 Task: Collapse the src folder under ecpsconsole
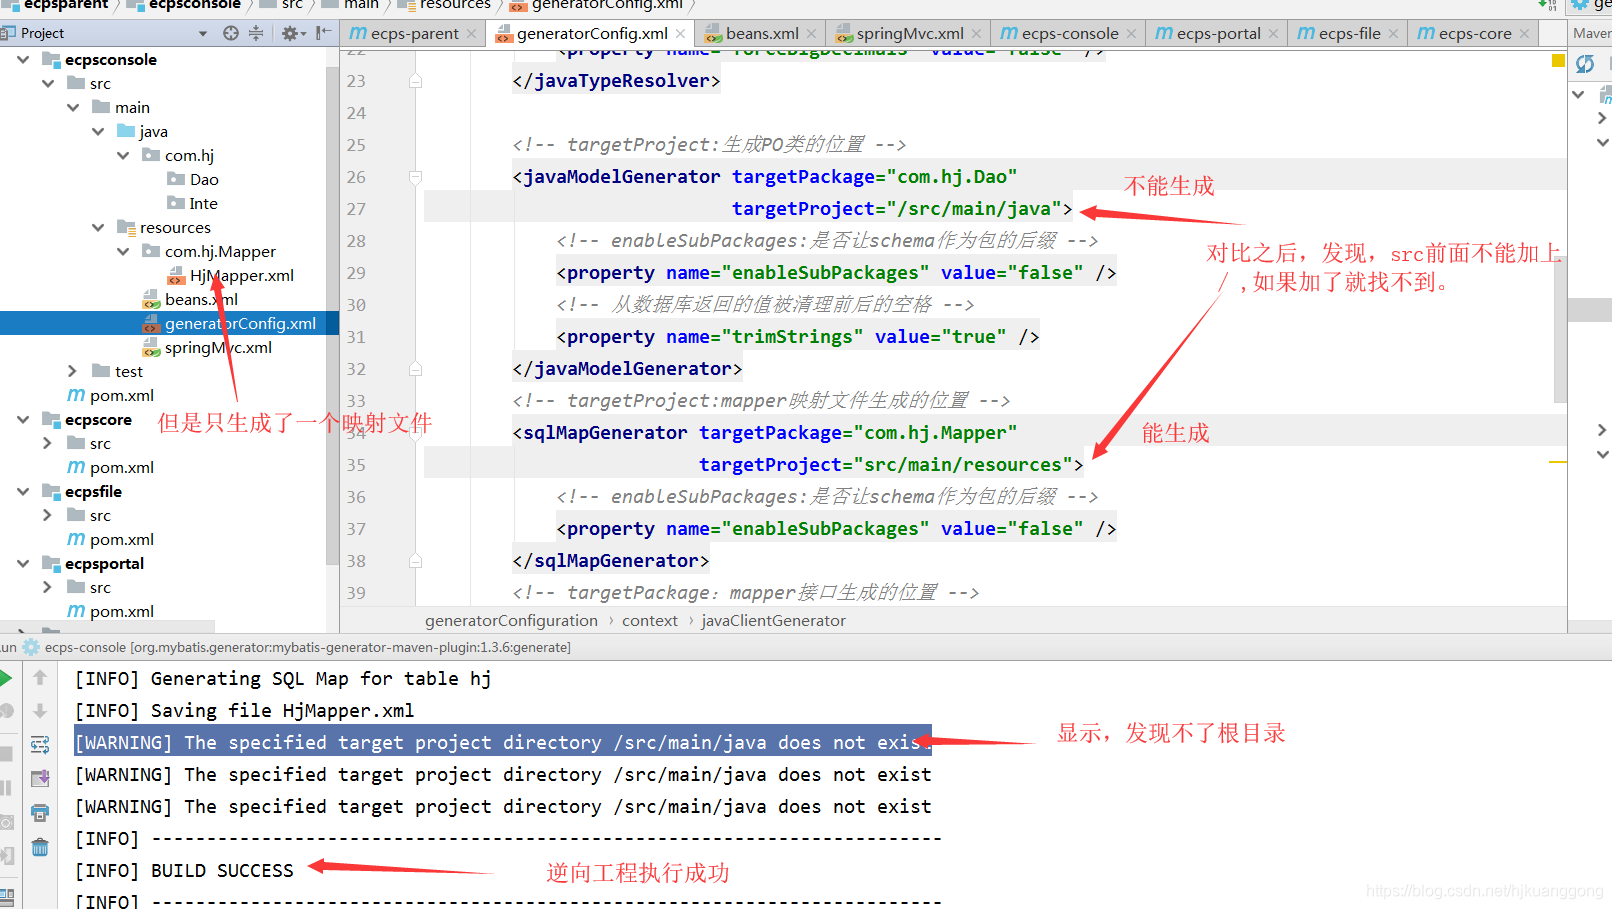pyautogui.click(x=48, y=83)
